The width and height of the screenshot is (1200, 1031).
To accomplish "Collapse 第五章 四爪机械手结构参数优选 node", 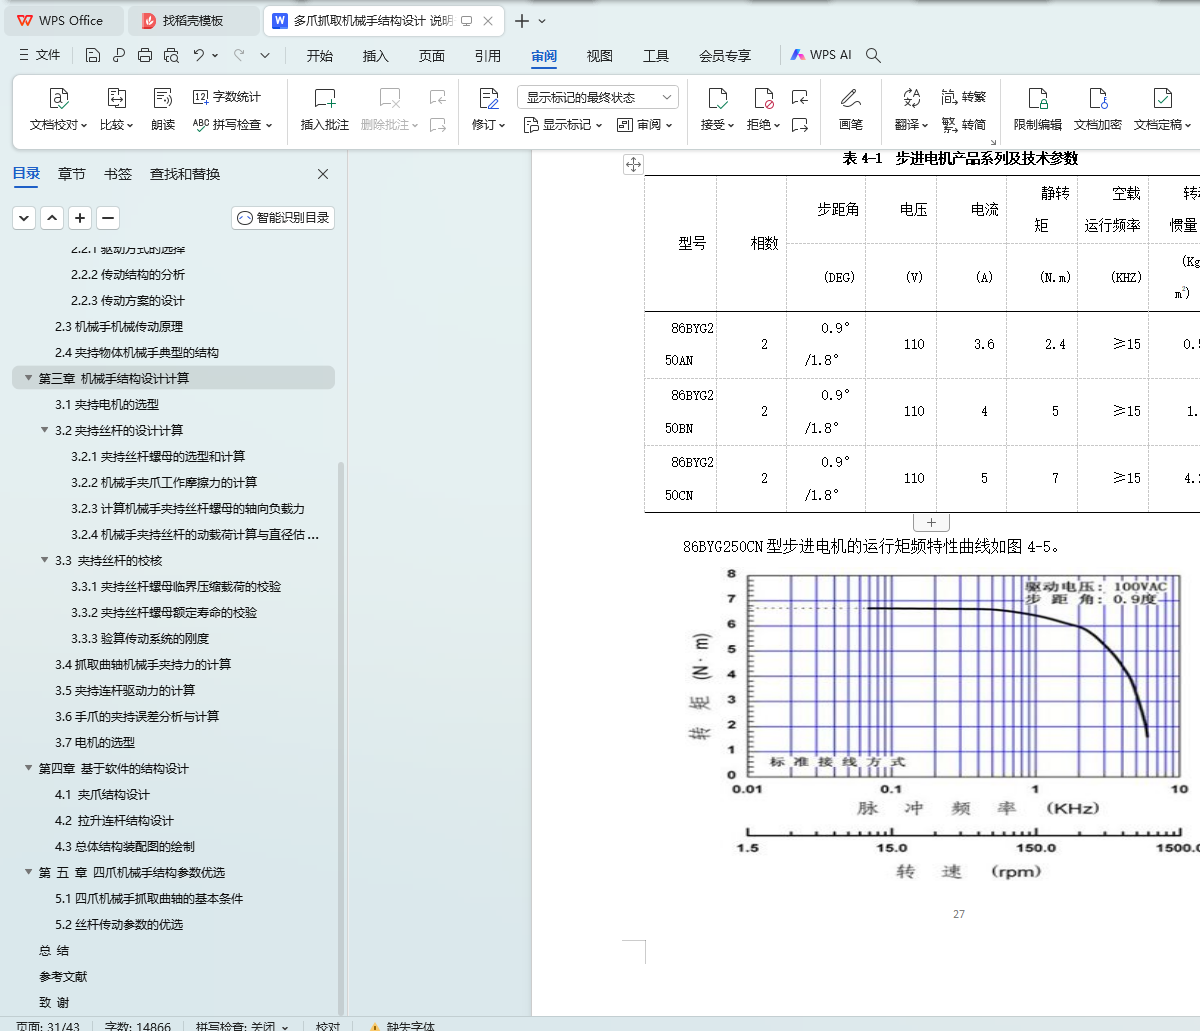I will pyautogui.click(x=28, y=872).
